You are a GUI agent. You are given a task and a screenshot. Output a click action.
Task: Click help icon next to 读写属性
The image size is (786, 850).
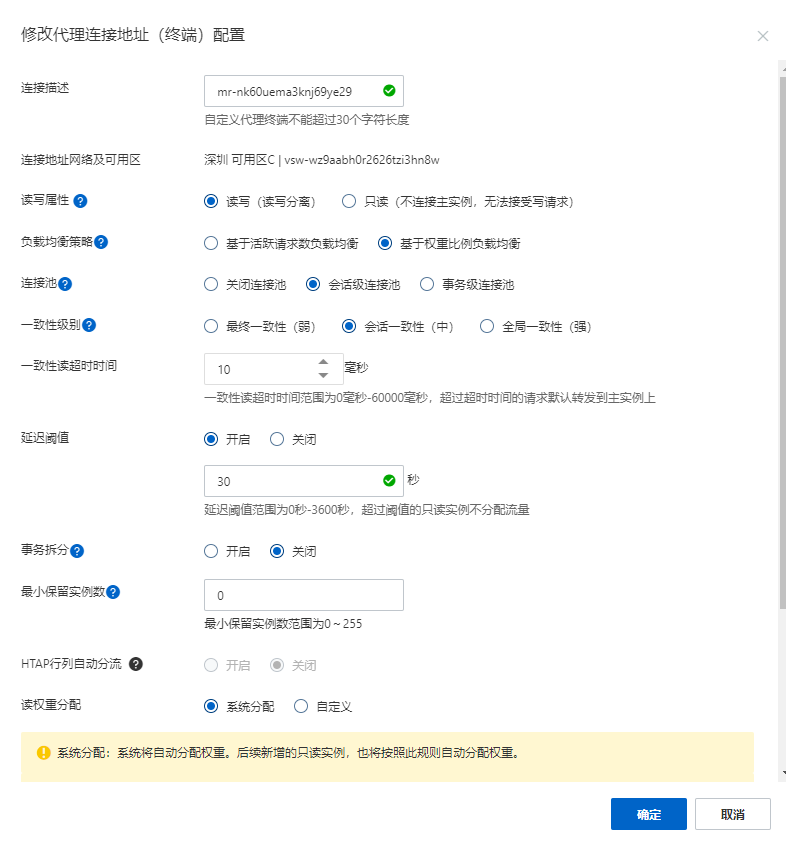pyautogui.click(x=81, y=201)
